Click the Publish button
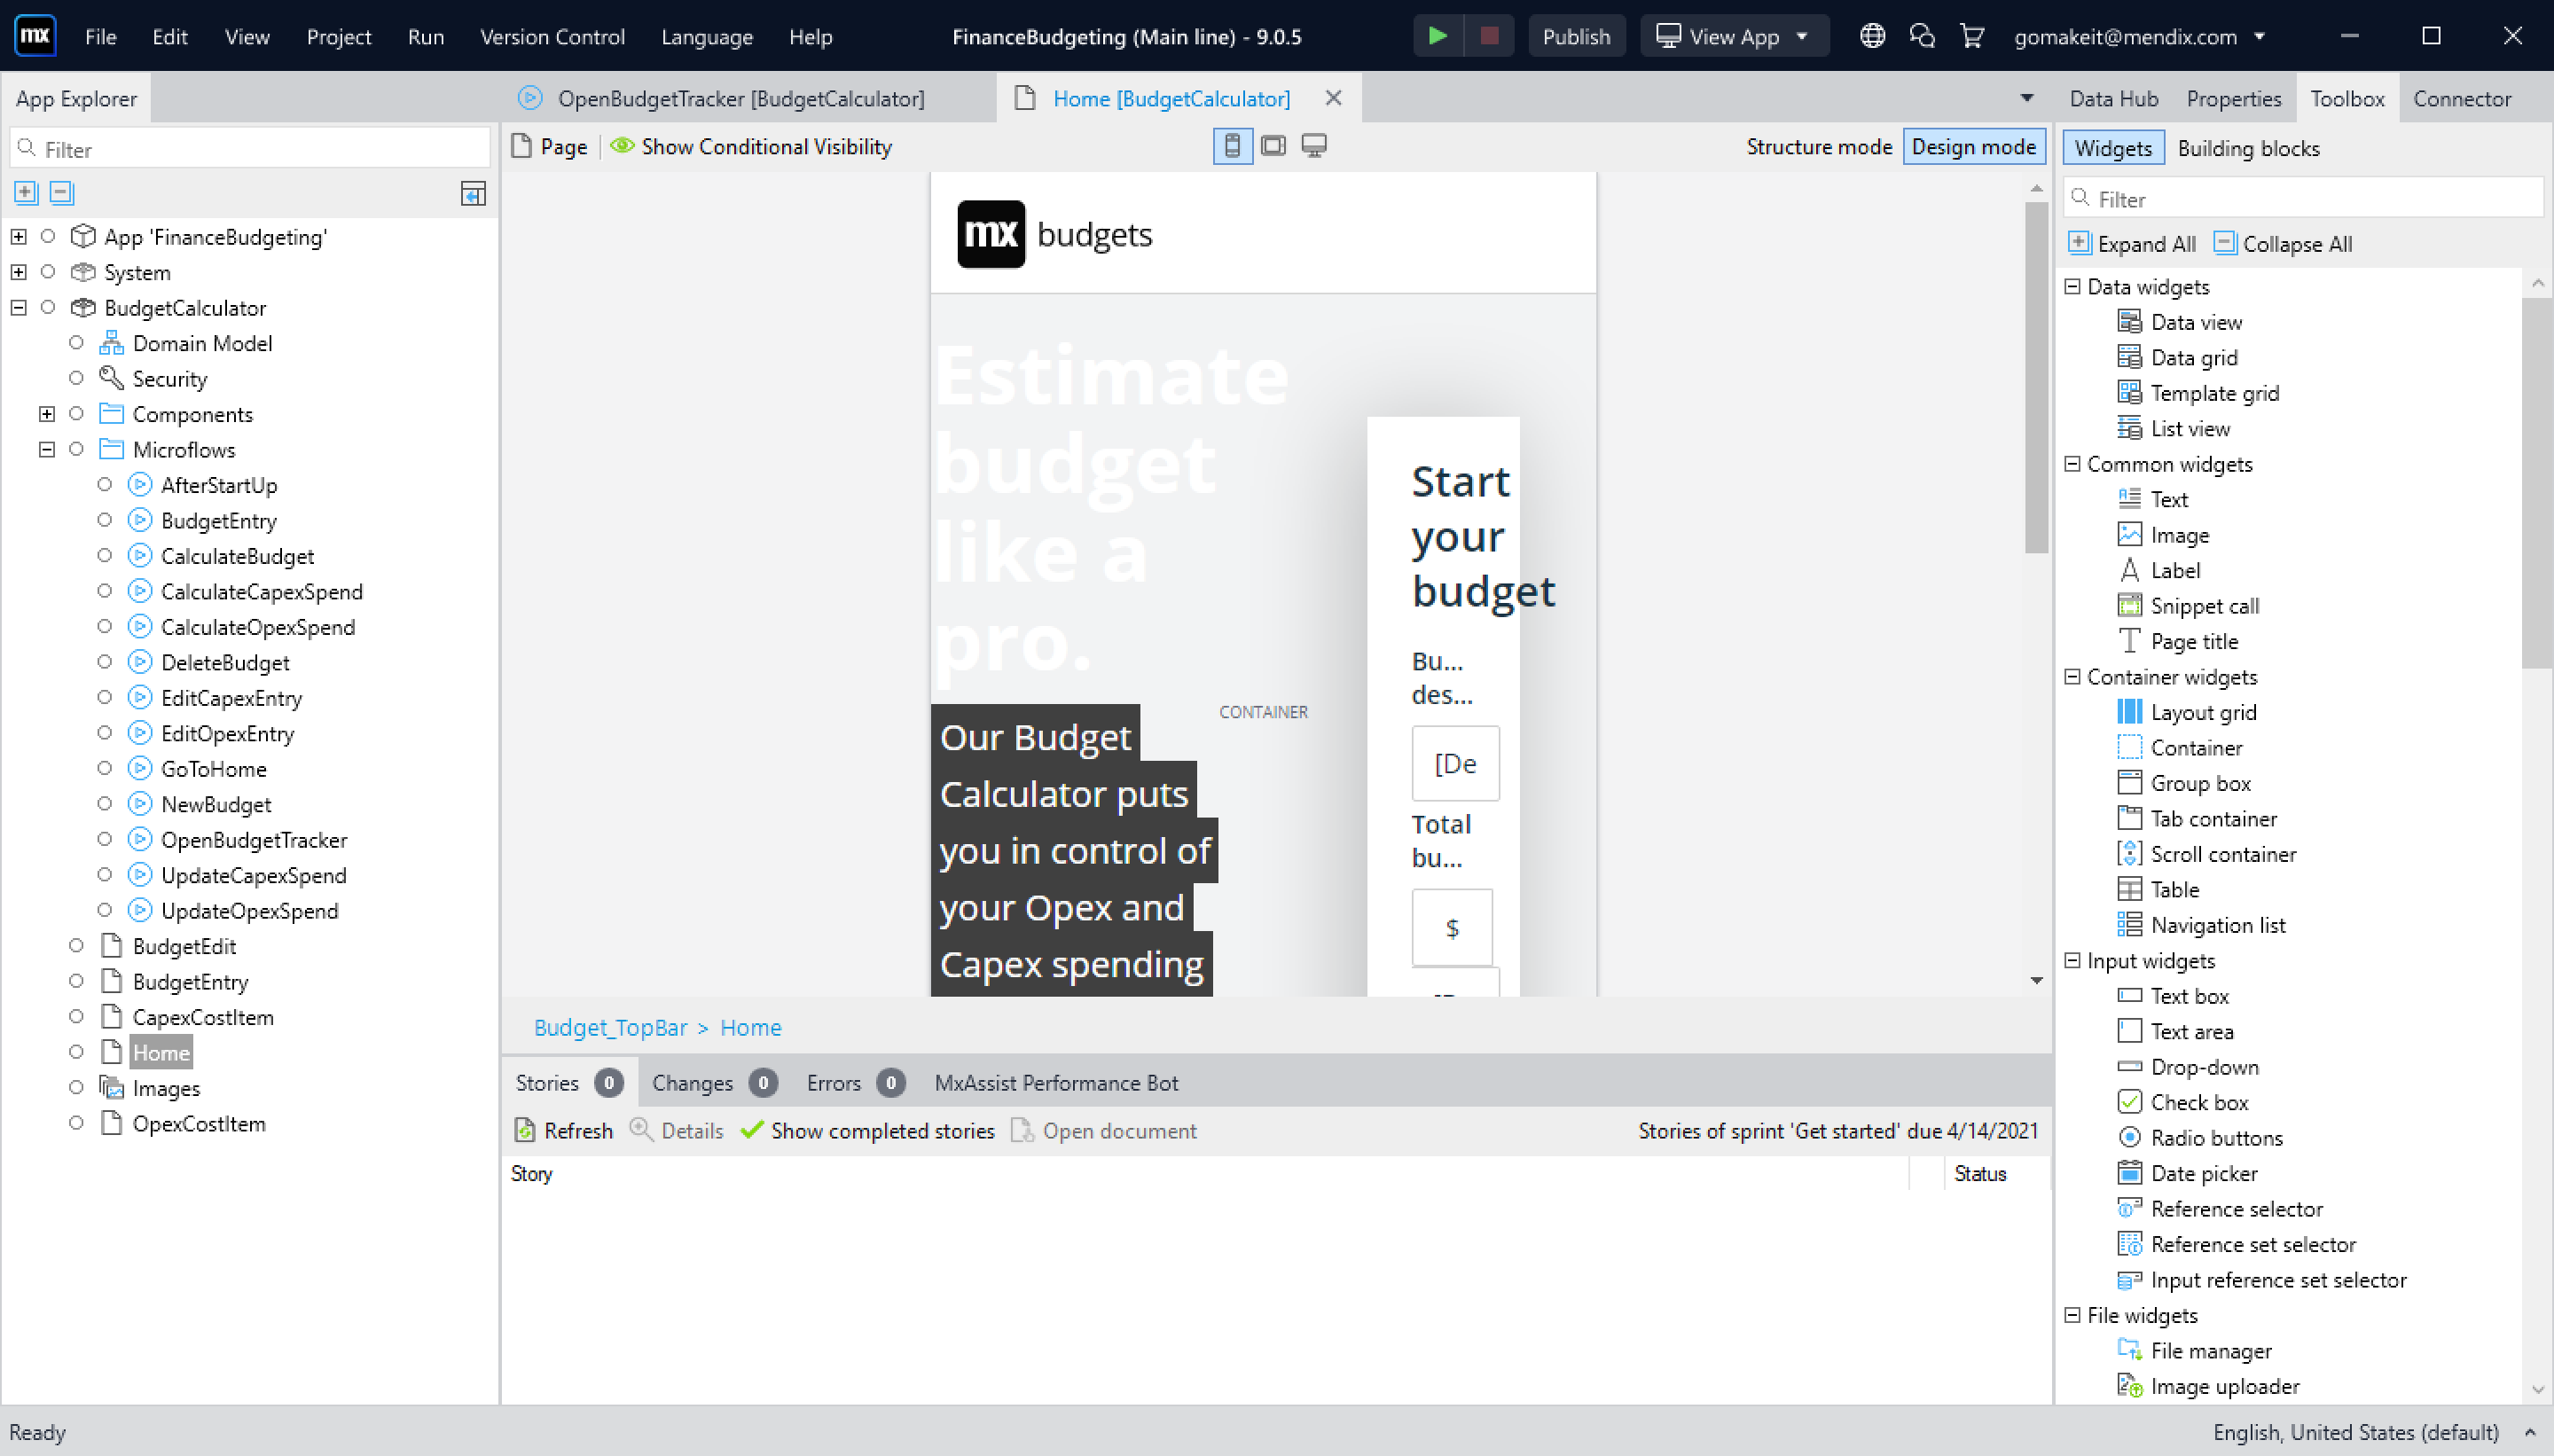 click(1576, 35)
